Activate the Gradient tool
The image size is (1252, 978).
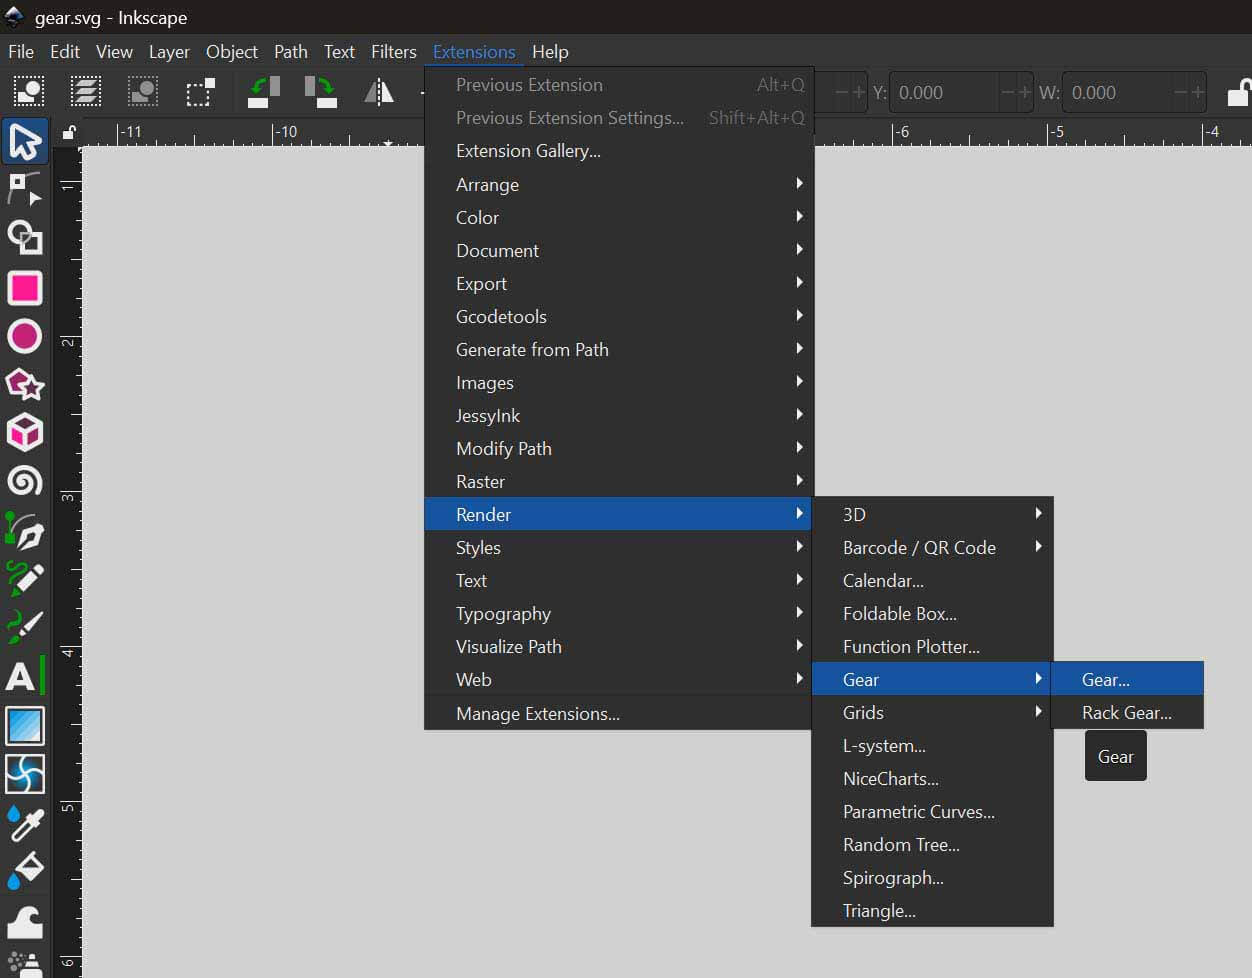tap(24, 725)
